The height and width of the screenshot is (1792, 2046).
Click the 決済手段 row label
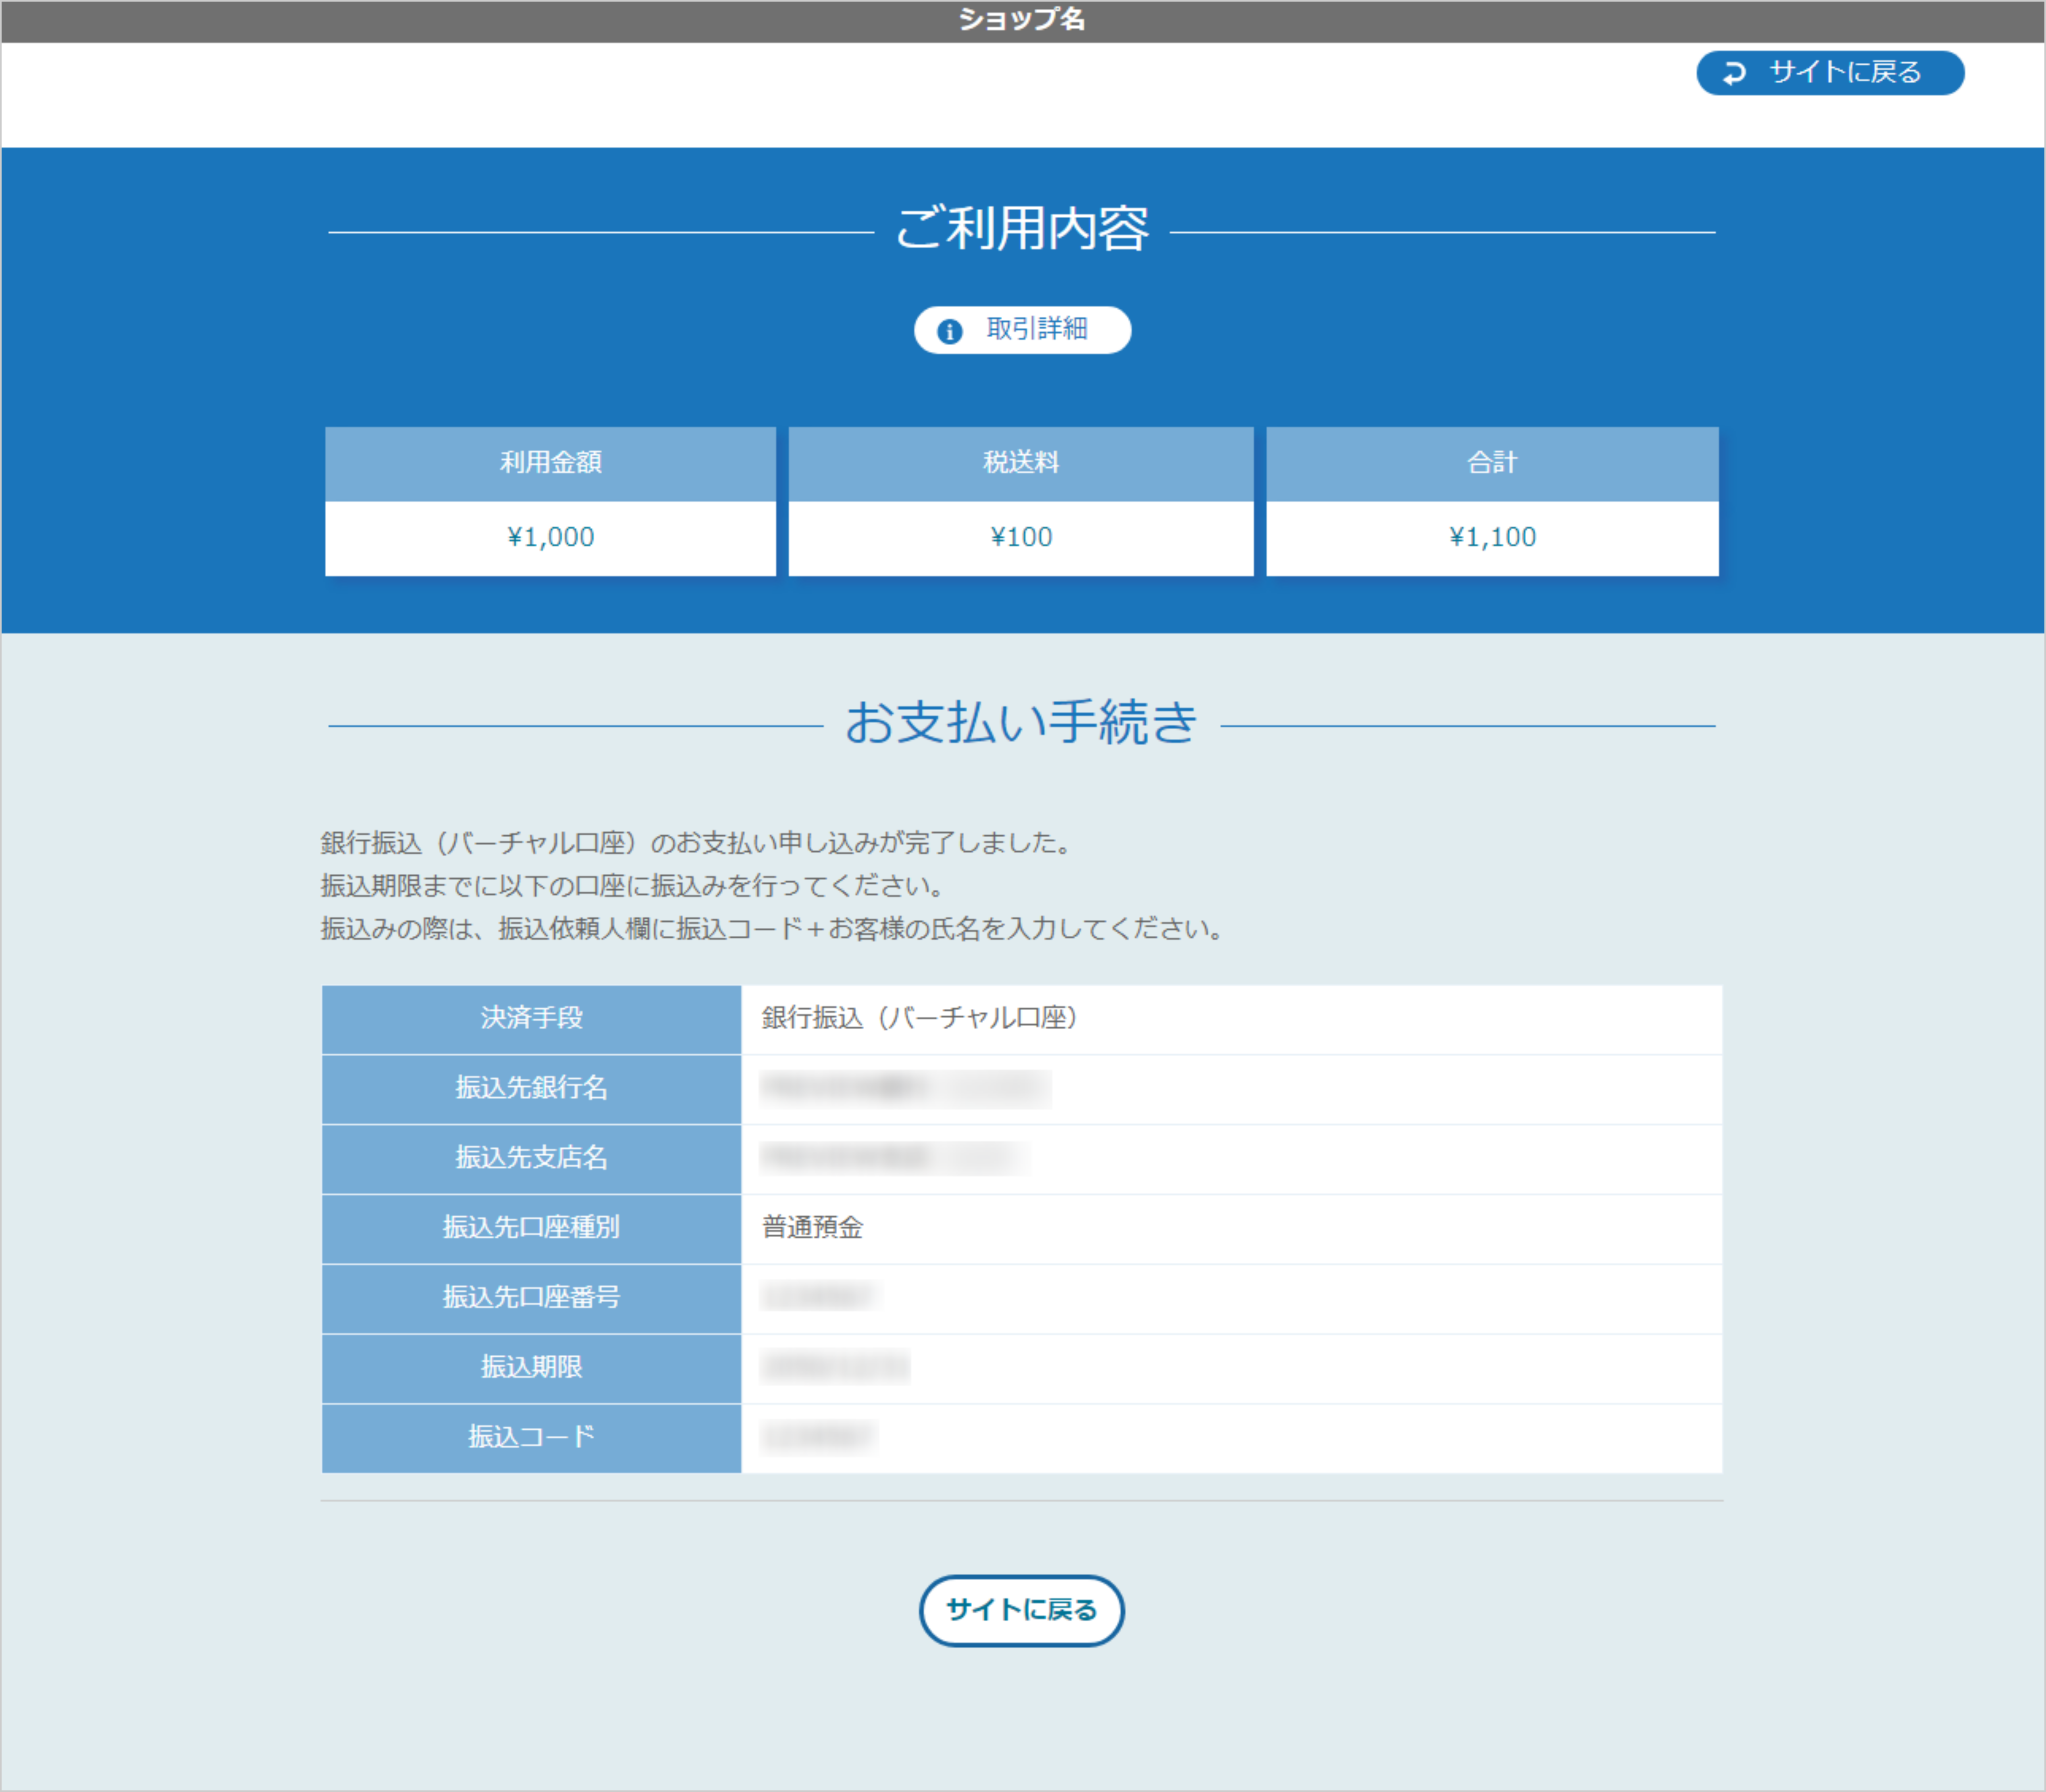[530, 1019]
